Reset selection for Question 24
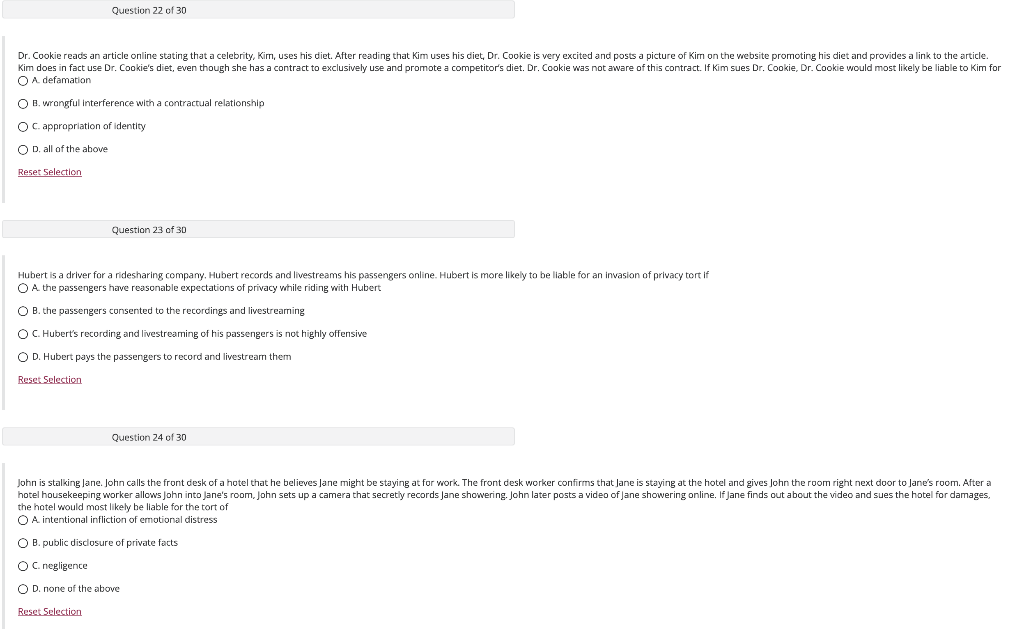 (50, 611)
